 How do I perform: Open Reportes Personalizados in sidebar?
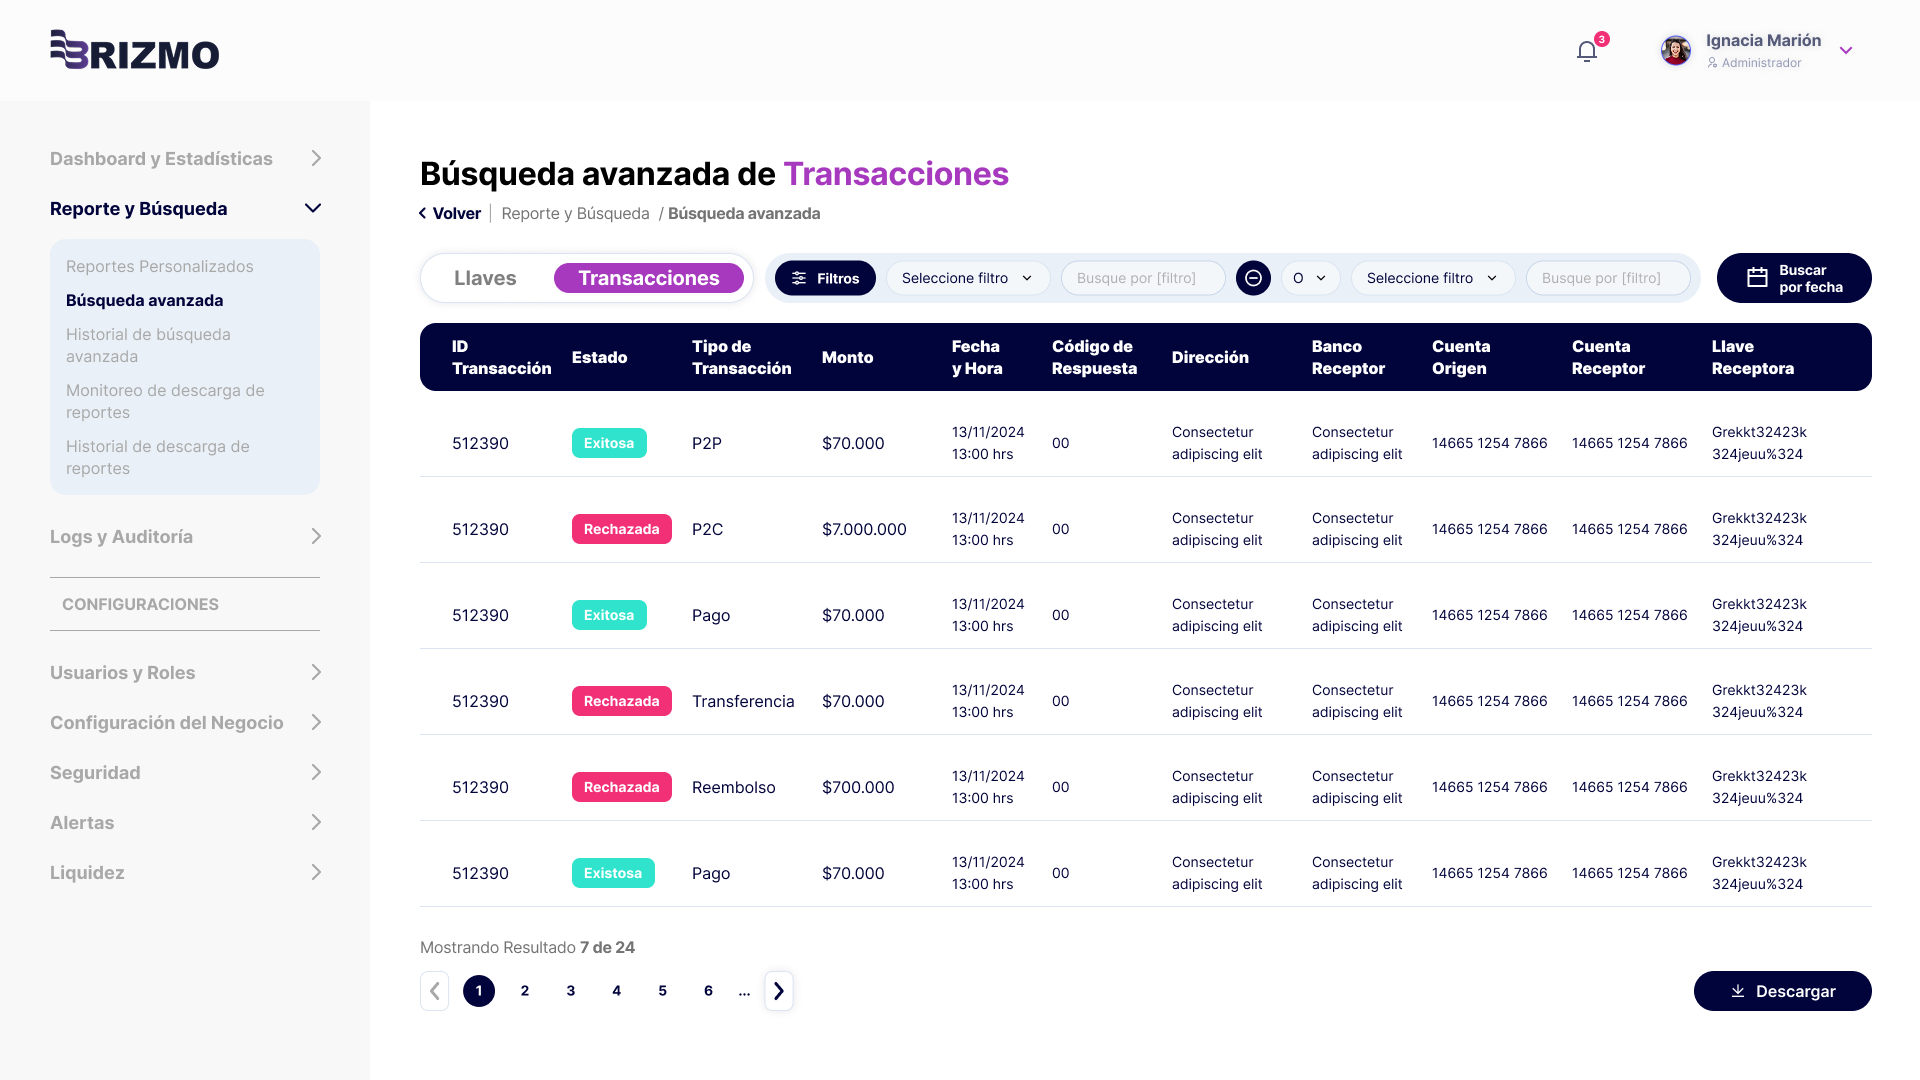pos(160,266)
